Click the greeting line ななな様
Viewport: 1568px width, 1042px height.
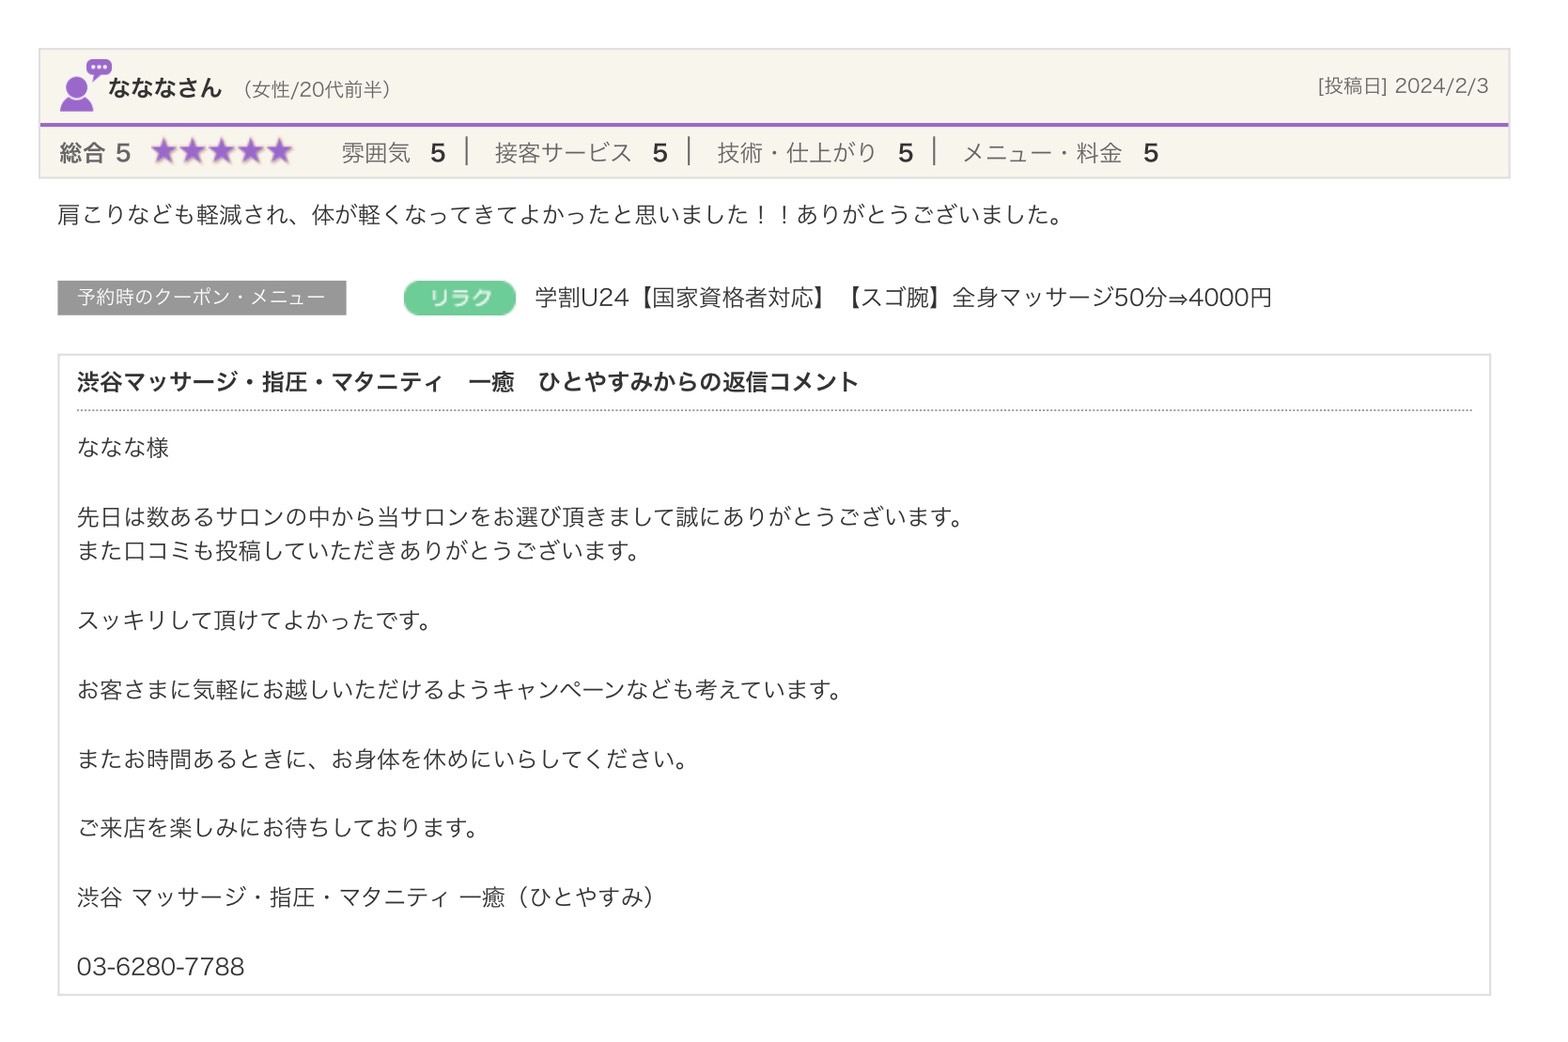[x=123, y=448]
